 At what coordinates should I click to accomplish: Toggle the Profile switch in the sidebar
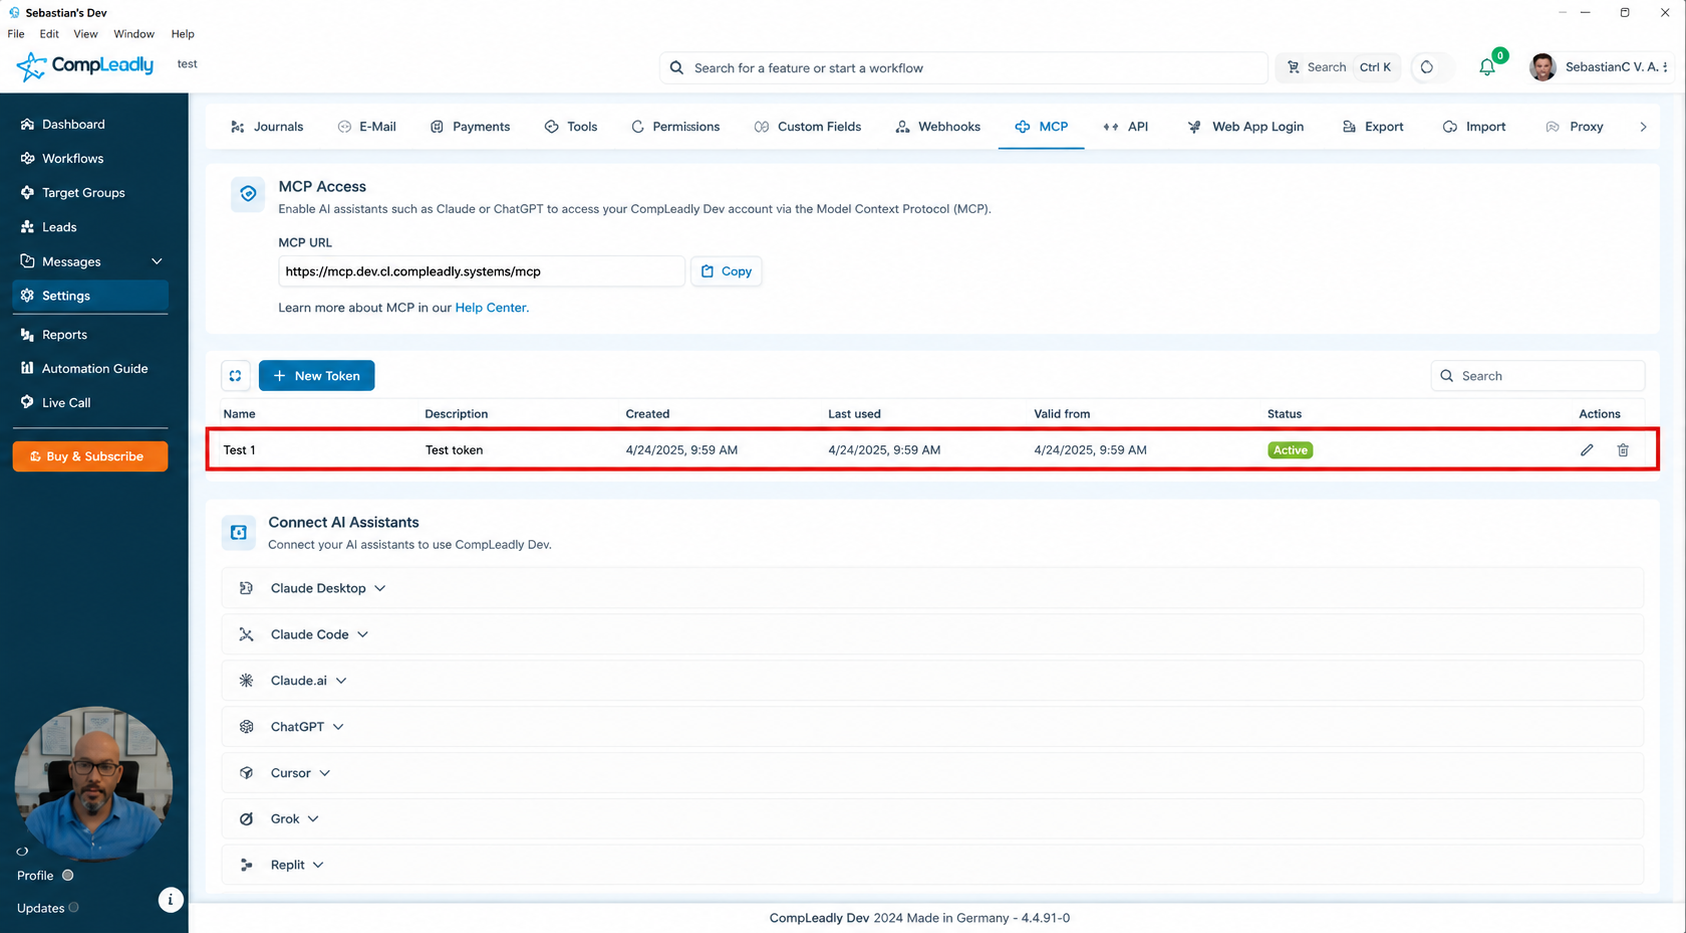pos(68,875)
